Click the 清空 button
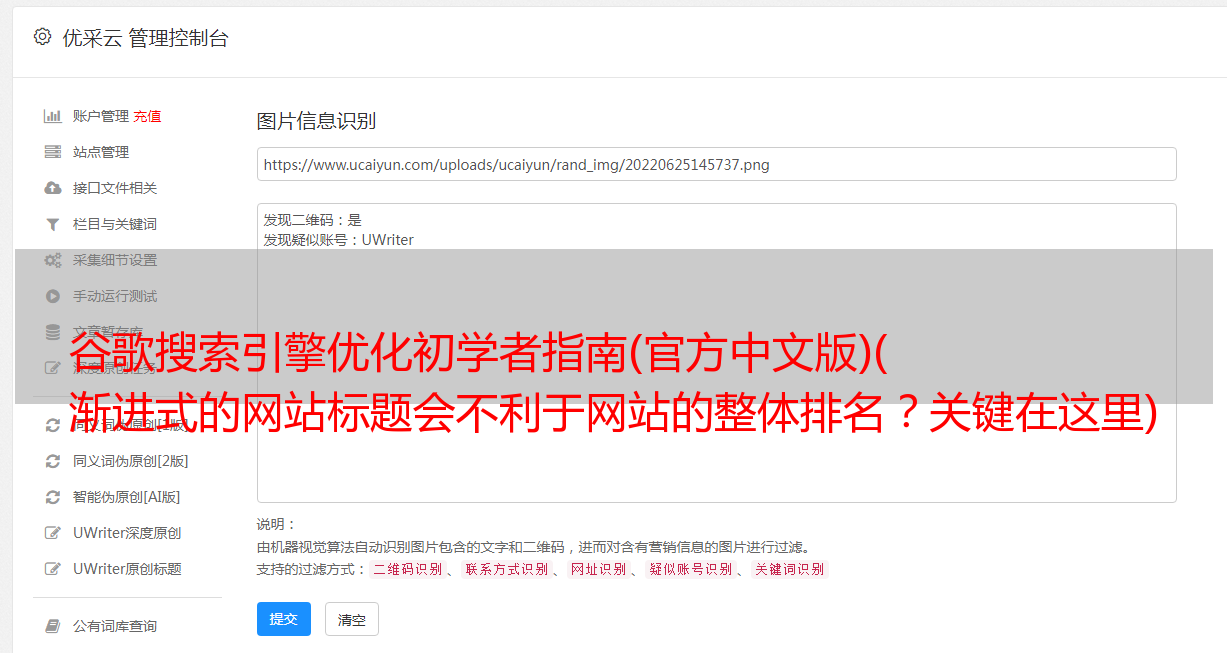 (x=352, y=620)
